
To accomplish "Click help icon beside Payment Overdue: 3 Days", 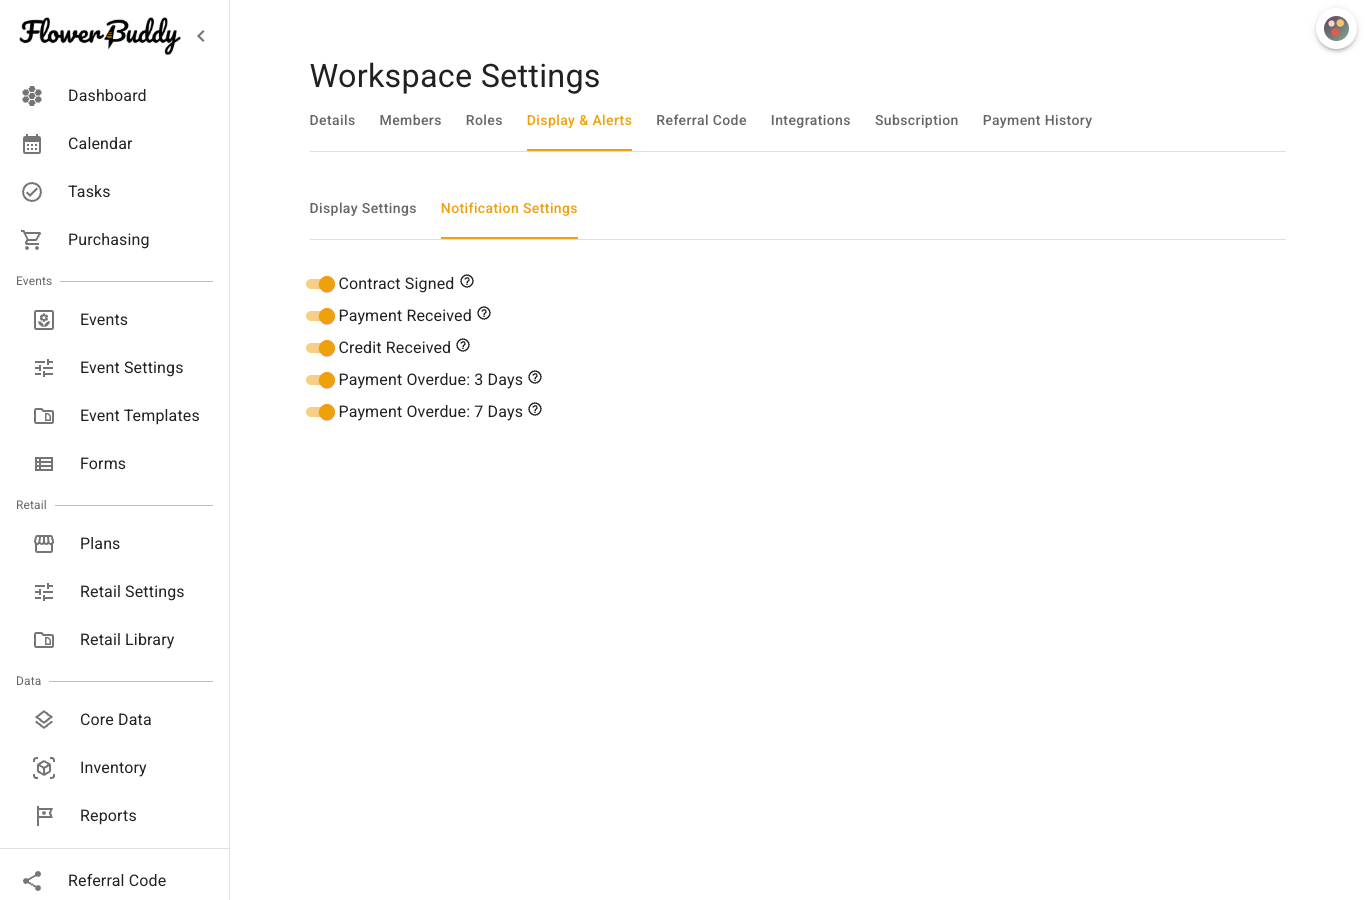I will (535, 378).
